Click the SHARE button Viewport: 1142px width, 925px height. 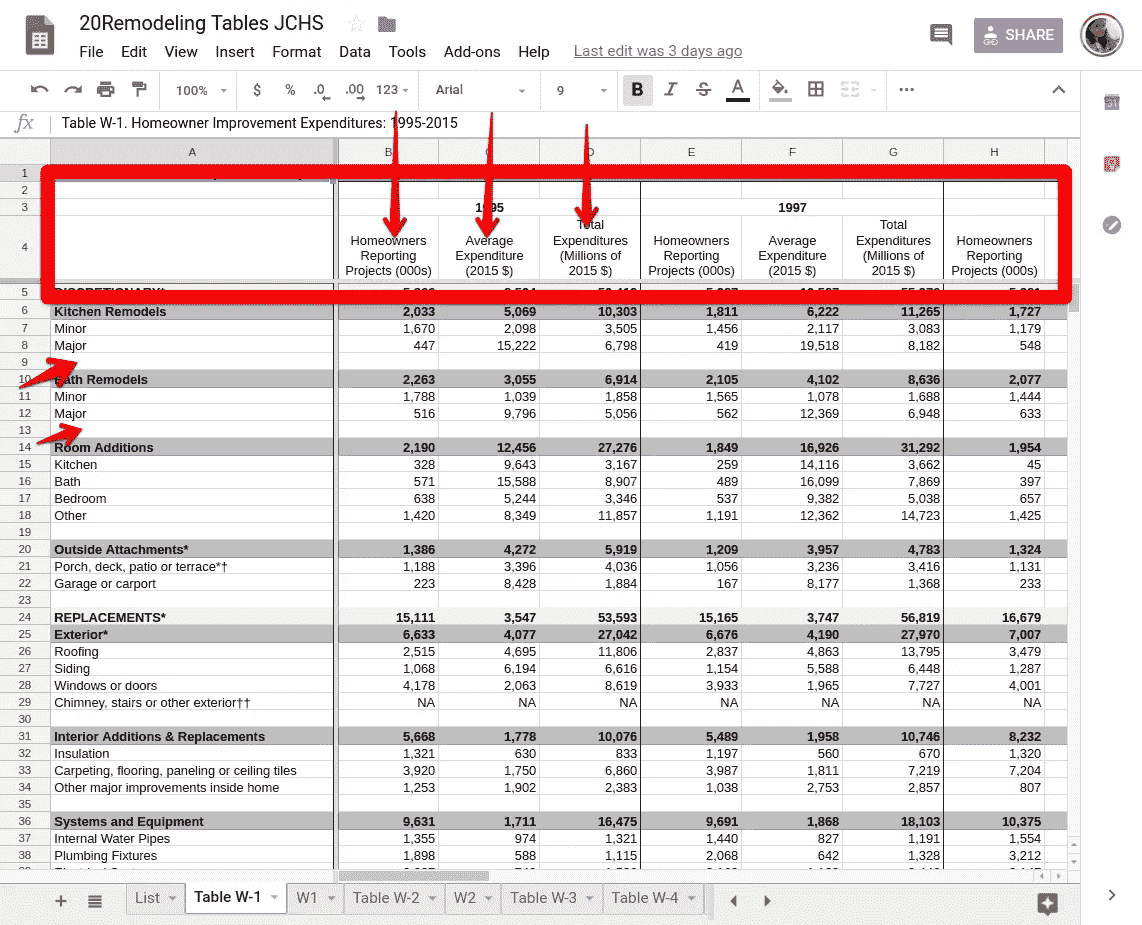click(x=1018, y=35)
